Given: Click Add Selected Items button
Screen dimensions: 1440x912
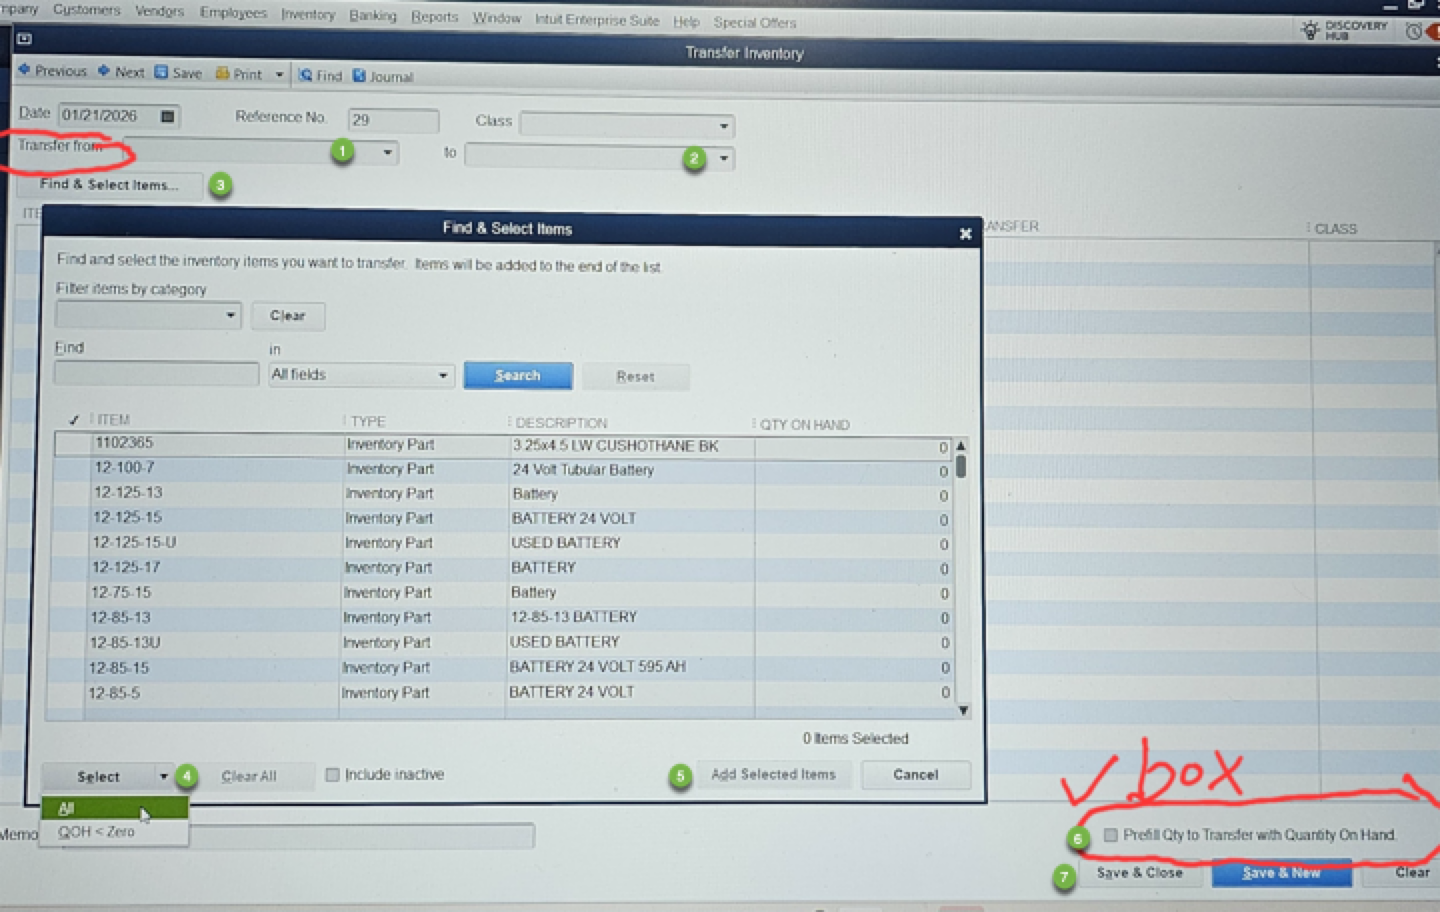Looking at the screenshot, I should click(773, 775).
